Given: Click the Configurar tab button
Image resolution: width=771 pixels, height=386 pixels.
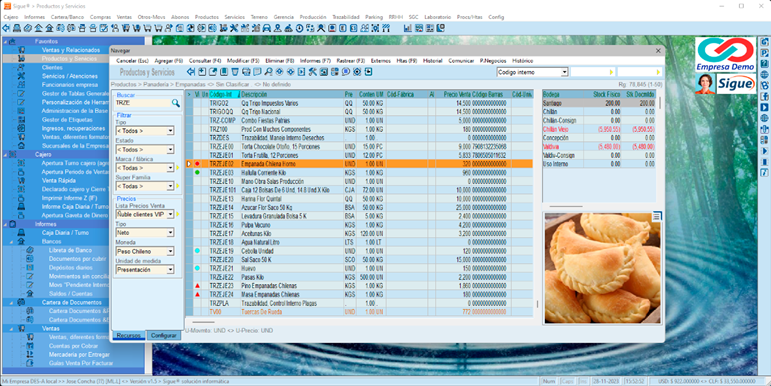Looking at the screenshot, I should [x=164, y=335].
